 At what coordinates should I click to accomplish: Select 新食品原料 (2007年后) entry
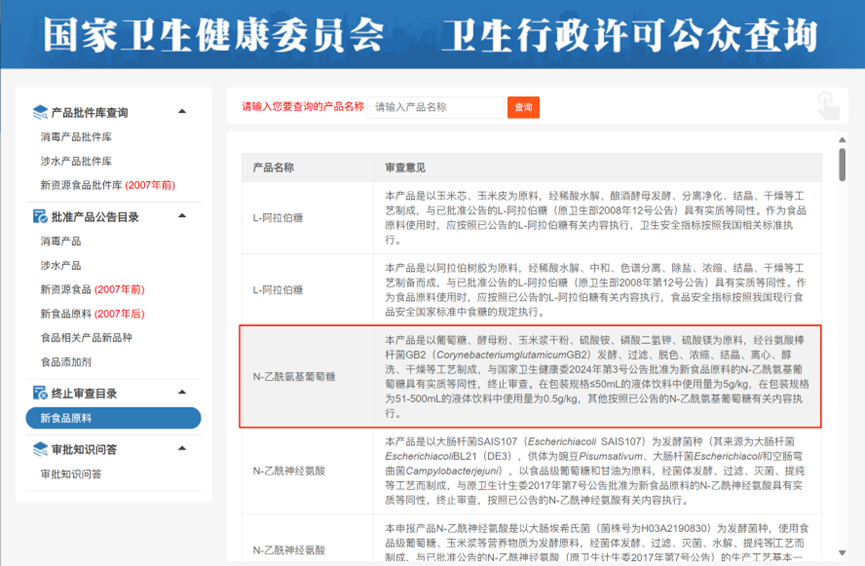(x=92, y=314)
